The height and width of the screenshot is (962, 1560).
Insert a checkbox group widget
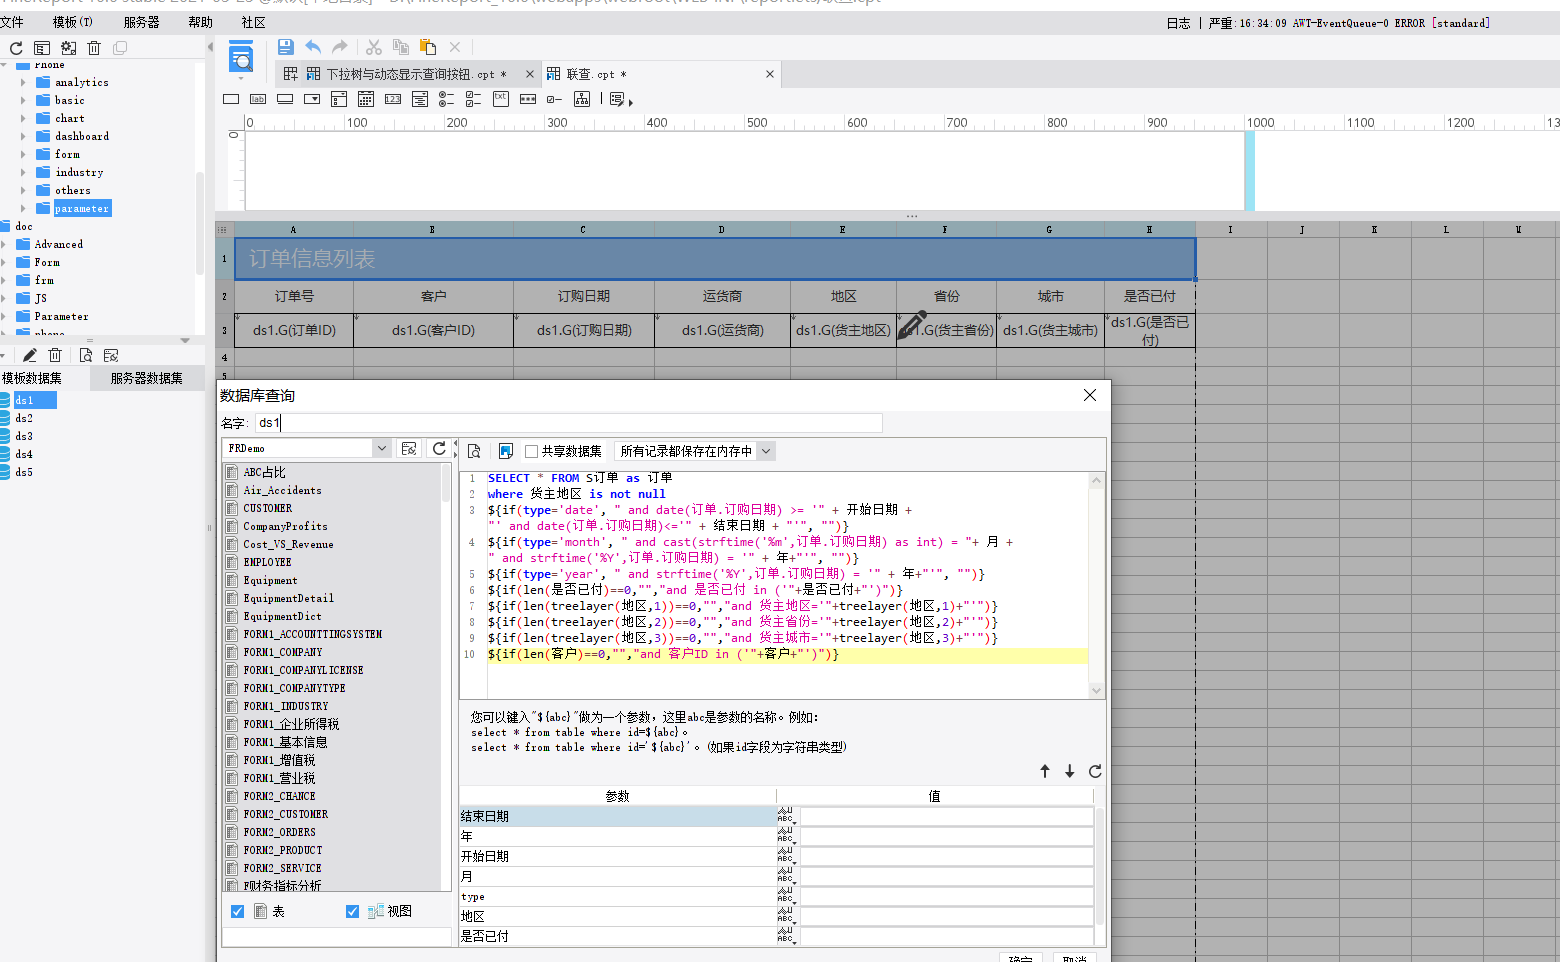click(x=474, y=99)
